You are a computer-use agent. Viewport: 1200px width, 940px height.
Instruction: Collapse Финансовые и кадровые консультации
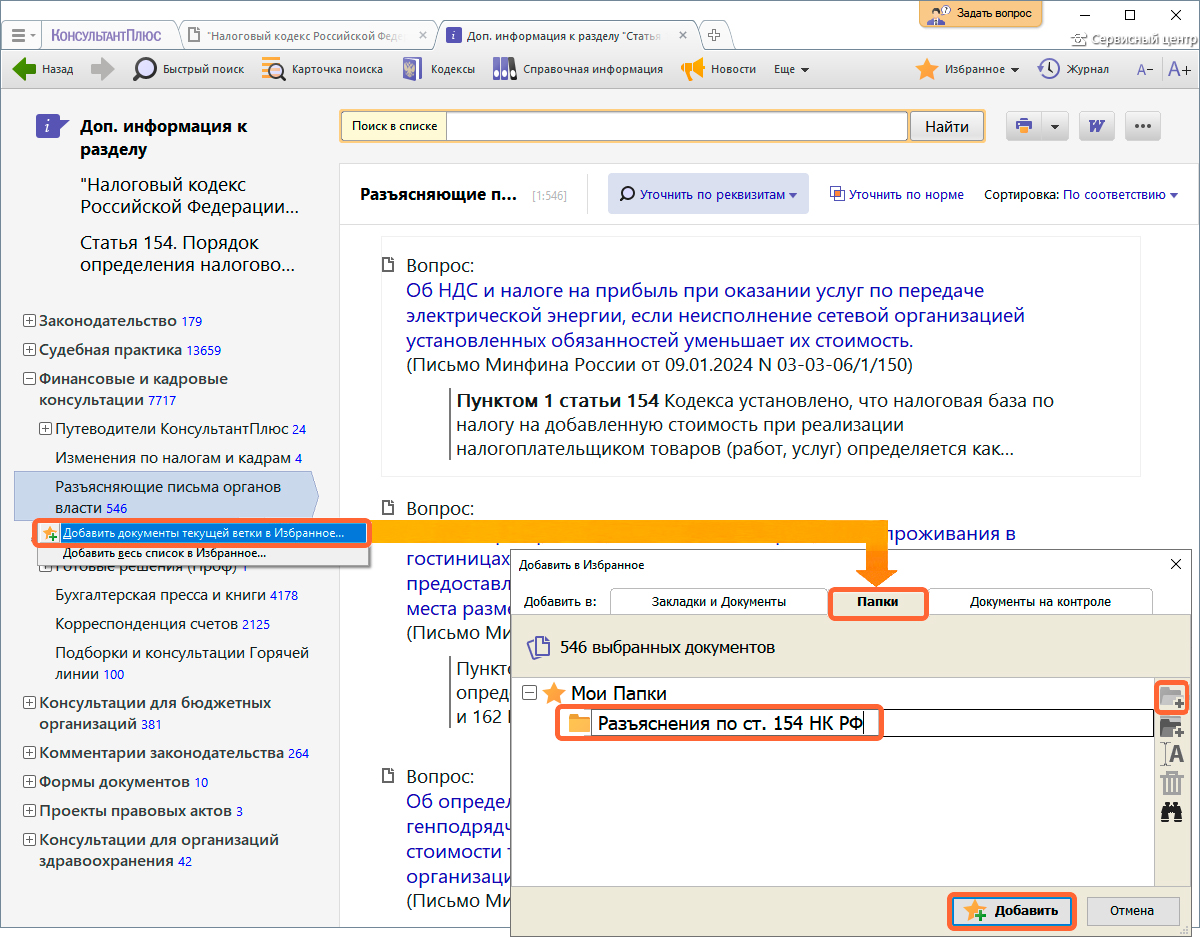click(x=30, y=379)
